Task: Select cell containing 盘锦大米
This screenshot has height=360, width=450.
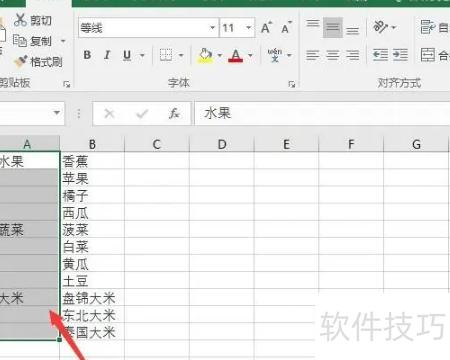Action: tap(92, 298)
